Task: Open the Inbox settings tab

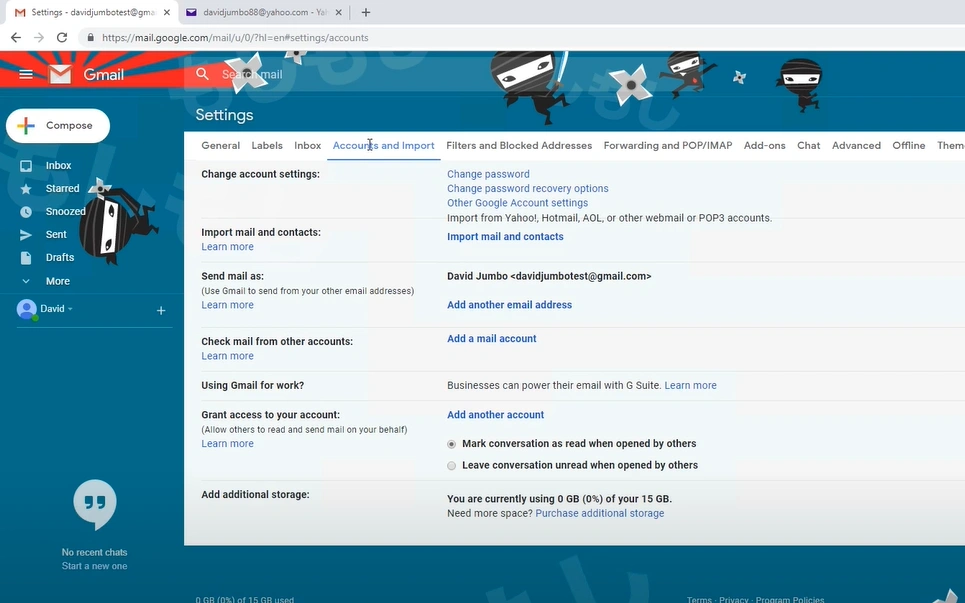Action: coord(308,146)
